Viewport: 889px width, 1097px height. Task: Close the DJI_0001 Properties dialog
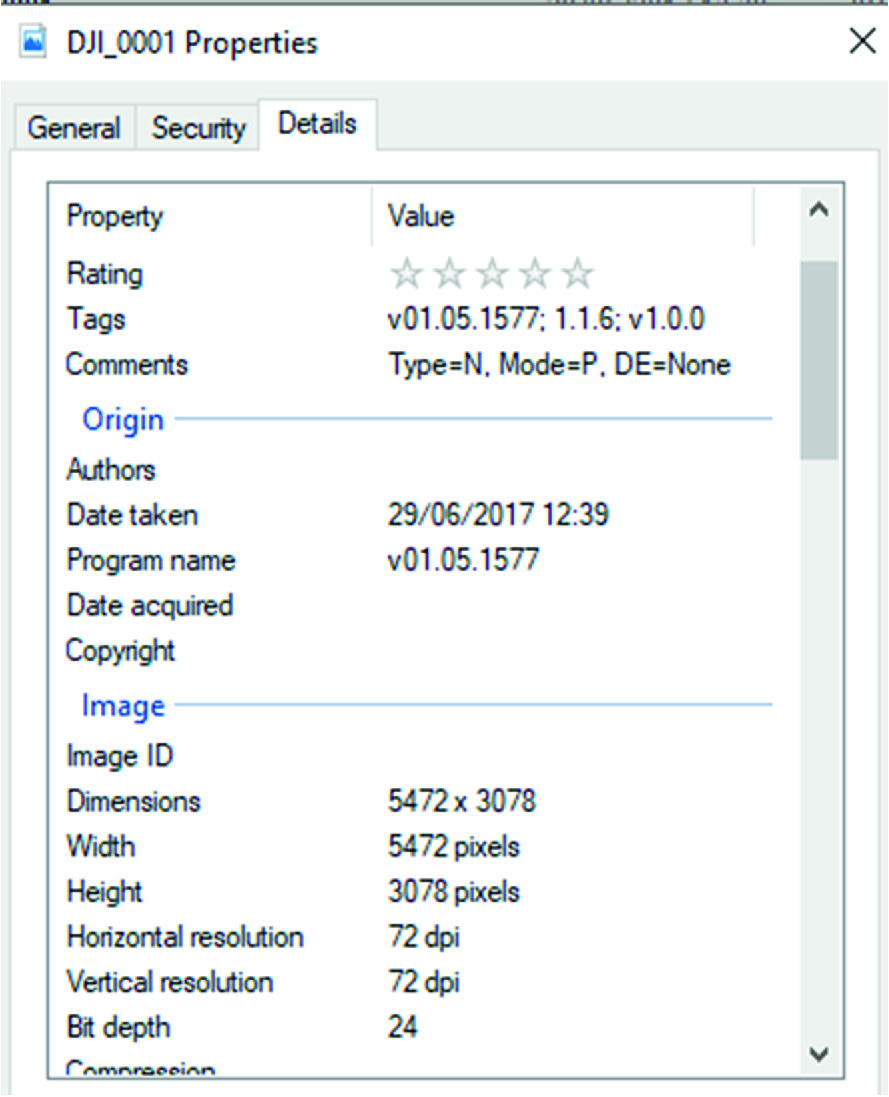point(861,42)
